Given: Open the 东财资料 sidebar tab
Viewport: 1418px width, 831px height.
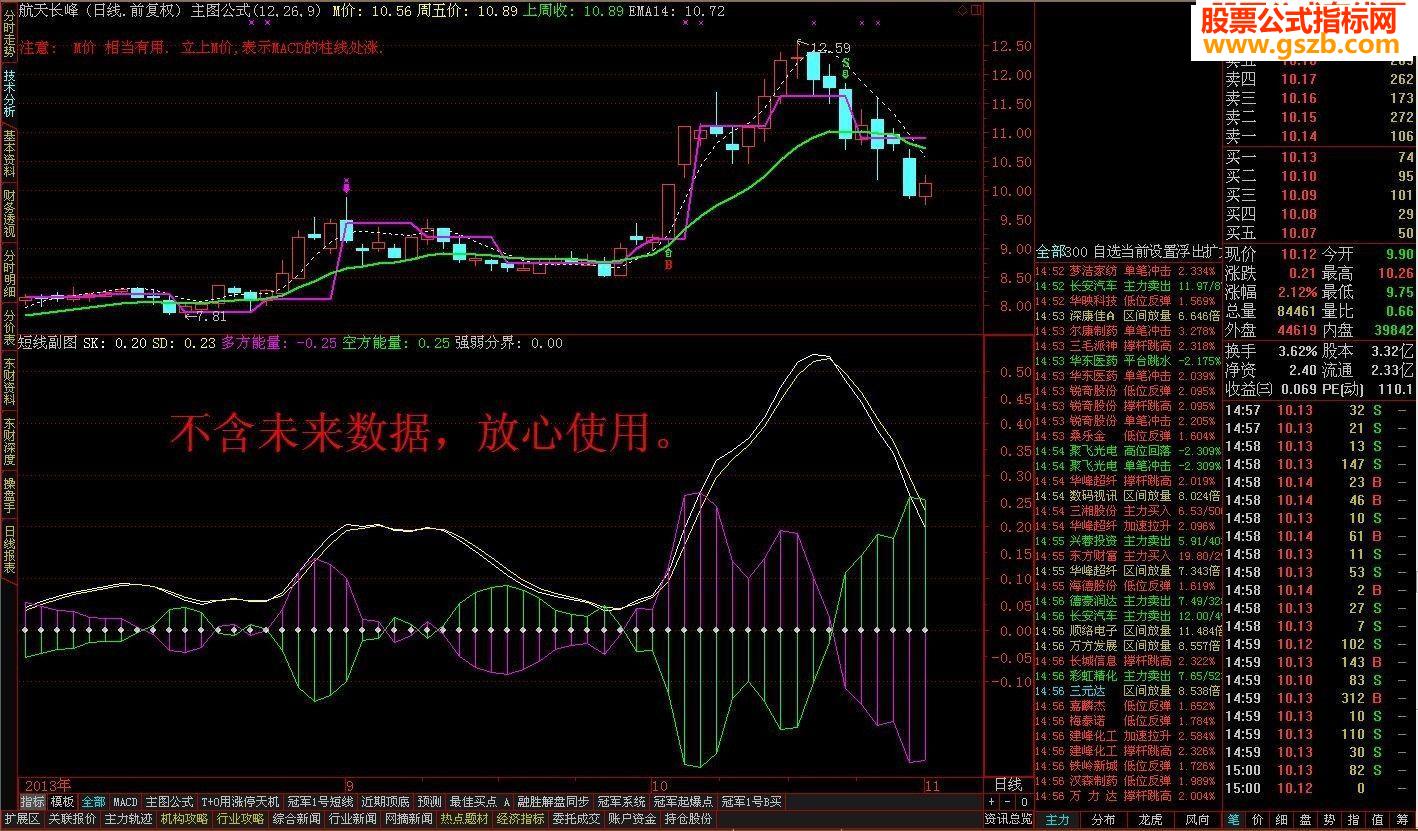Looking at the screenshot, I should coord(9,380).
